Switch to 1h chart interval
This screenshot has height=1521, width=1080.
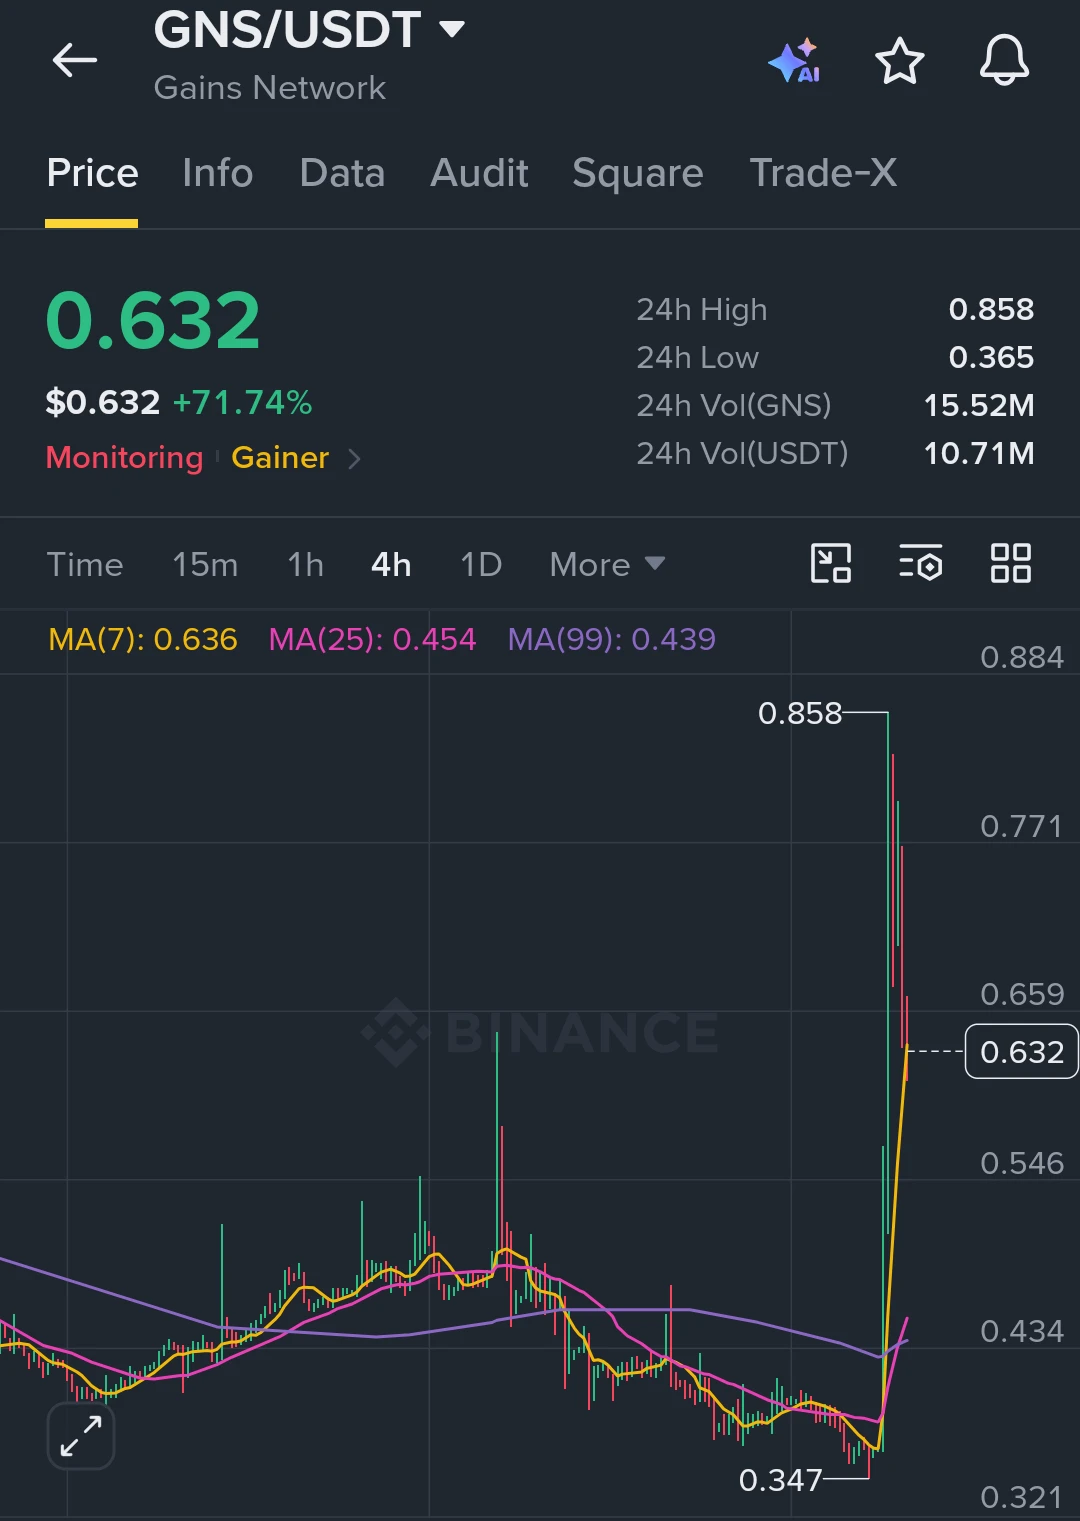pyautogui.click(x=305, y=565)
